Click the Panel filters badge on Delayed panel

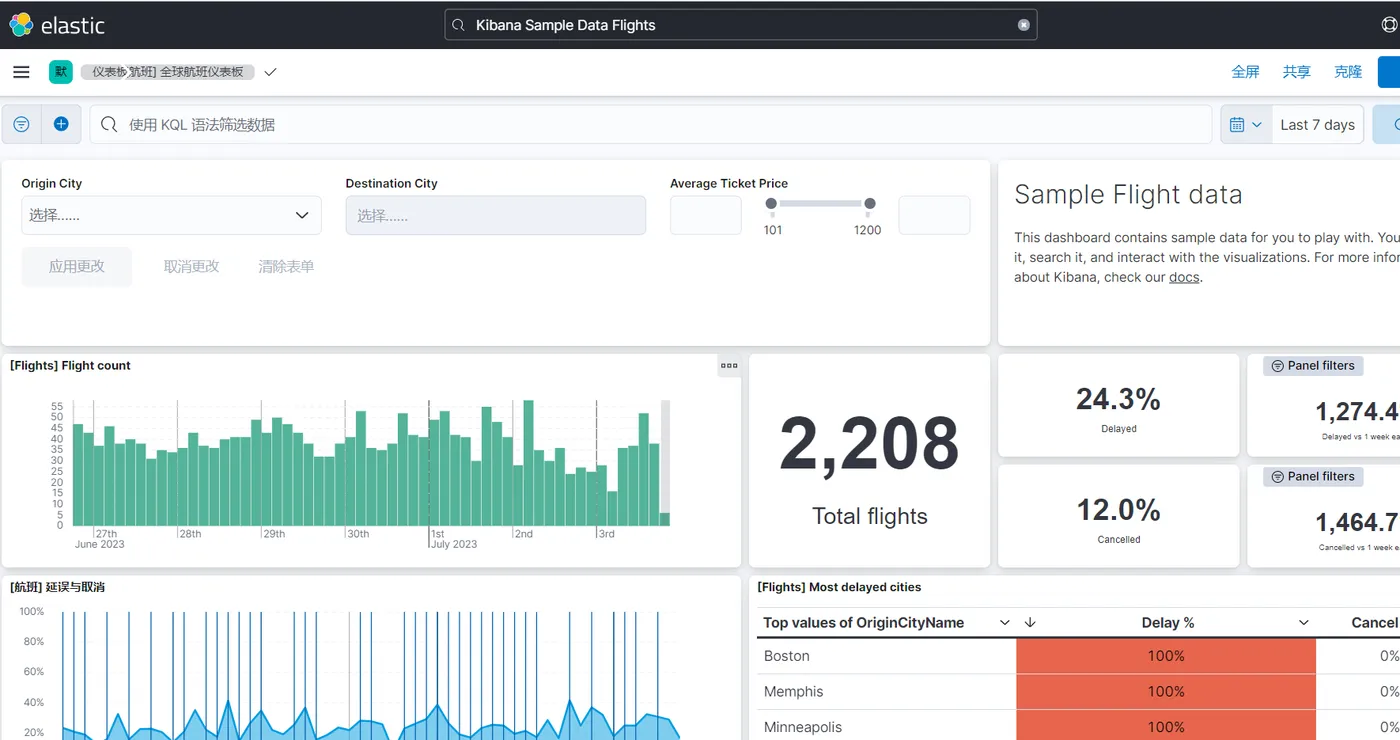point(1313,366)
